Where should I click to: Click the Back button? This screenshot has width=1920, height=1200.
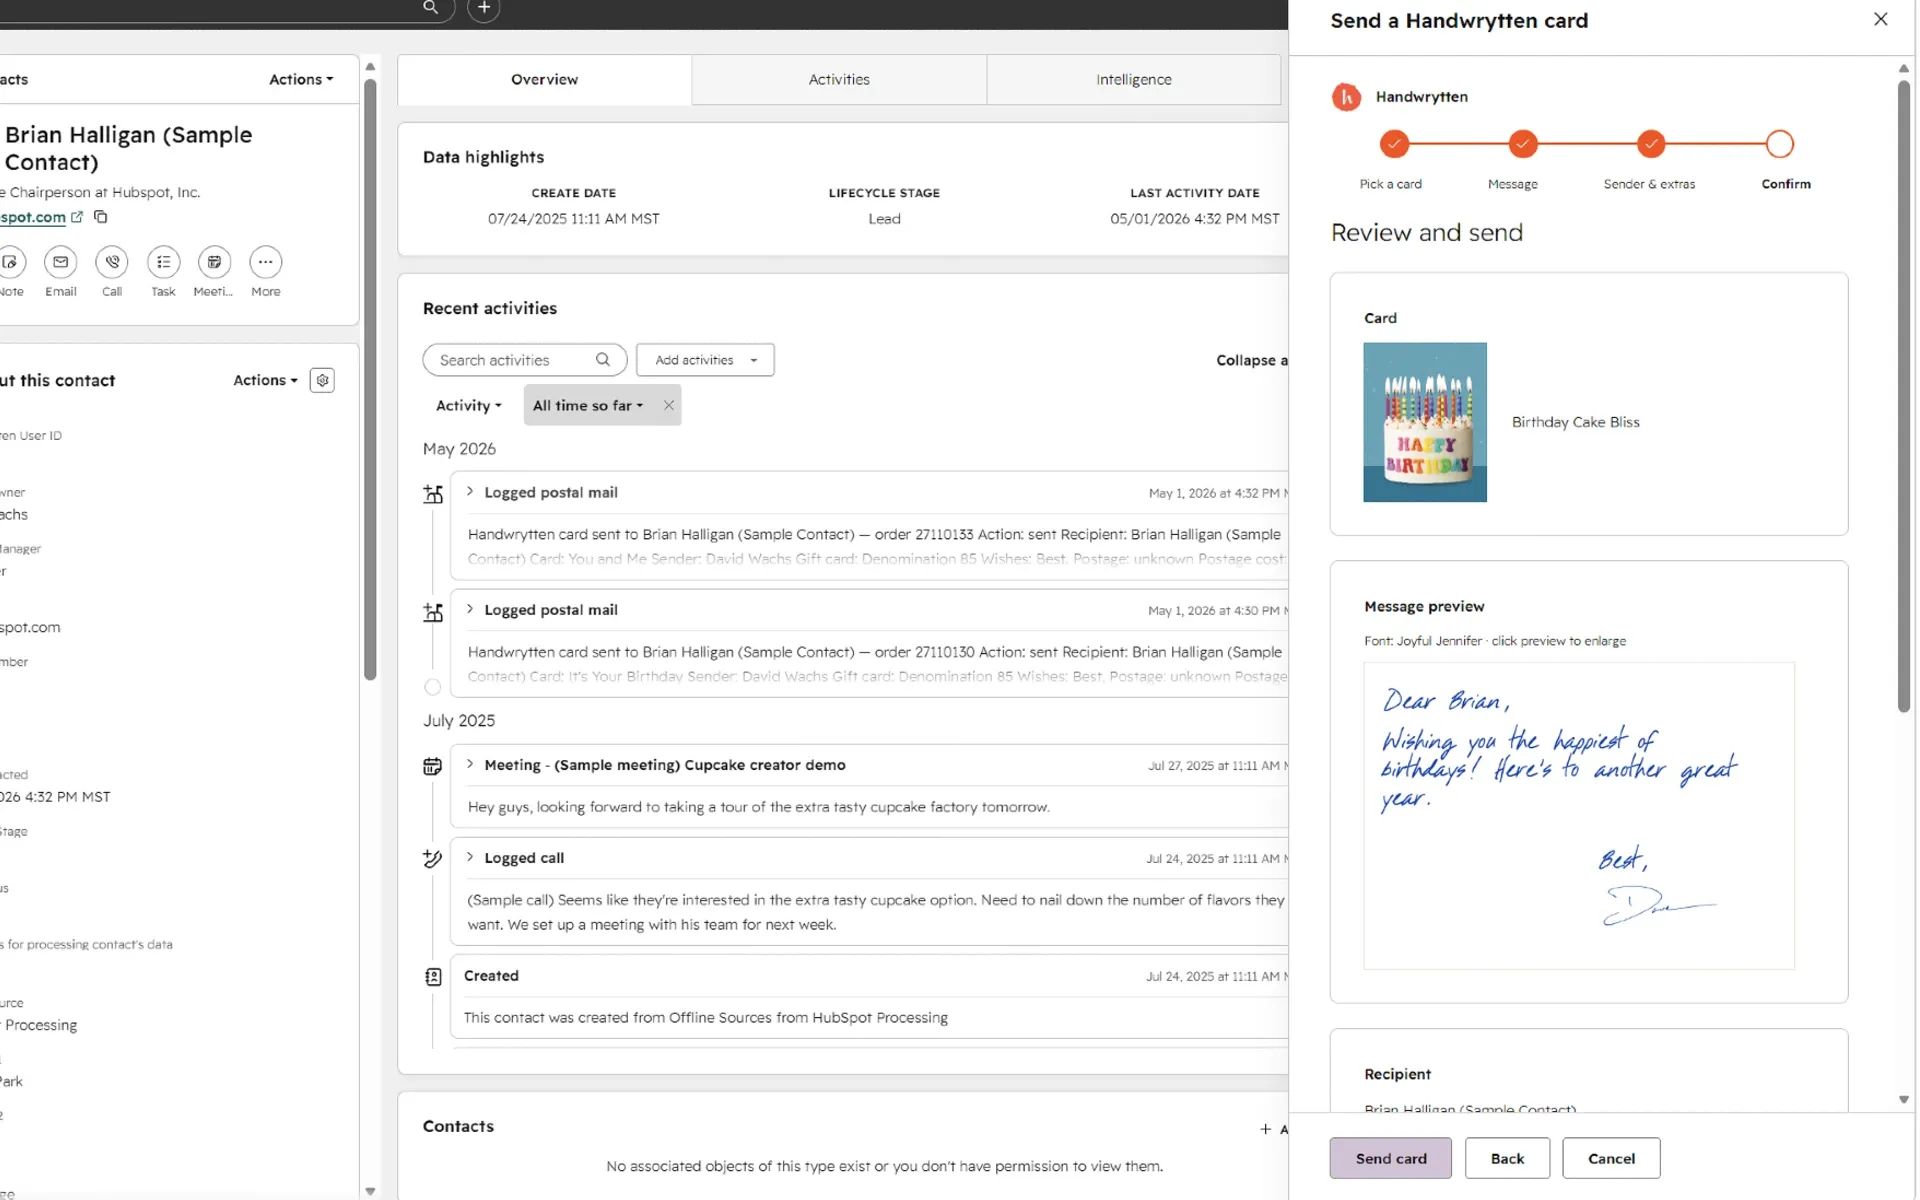1507,1158
